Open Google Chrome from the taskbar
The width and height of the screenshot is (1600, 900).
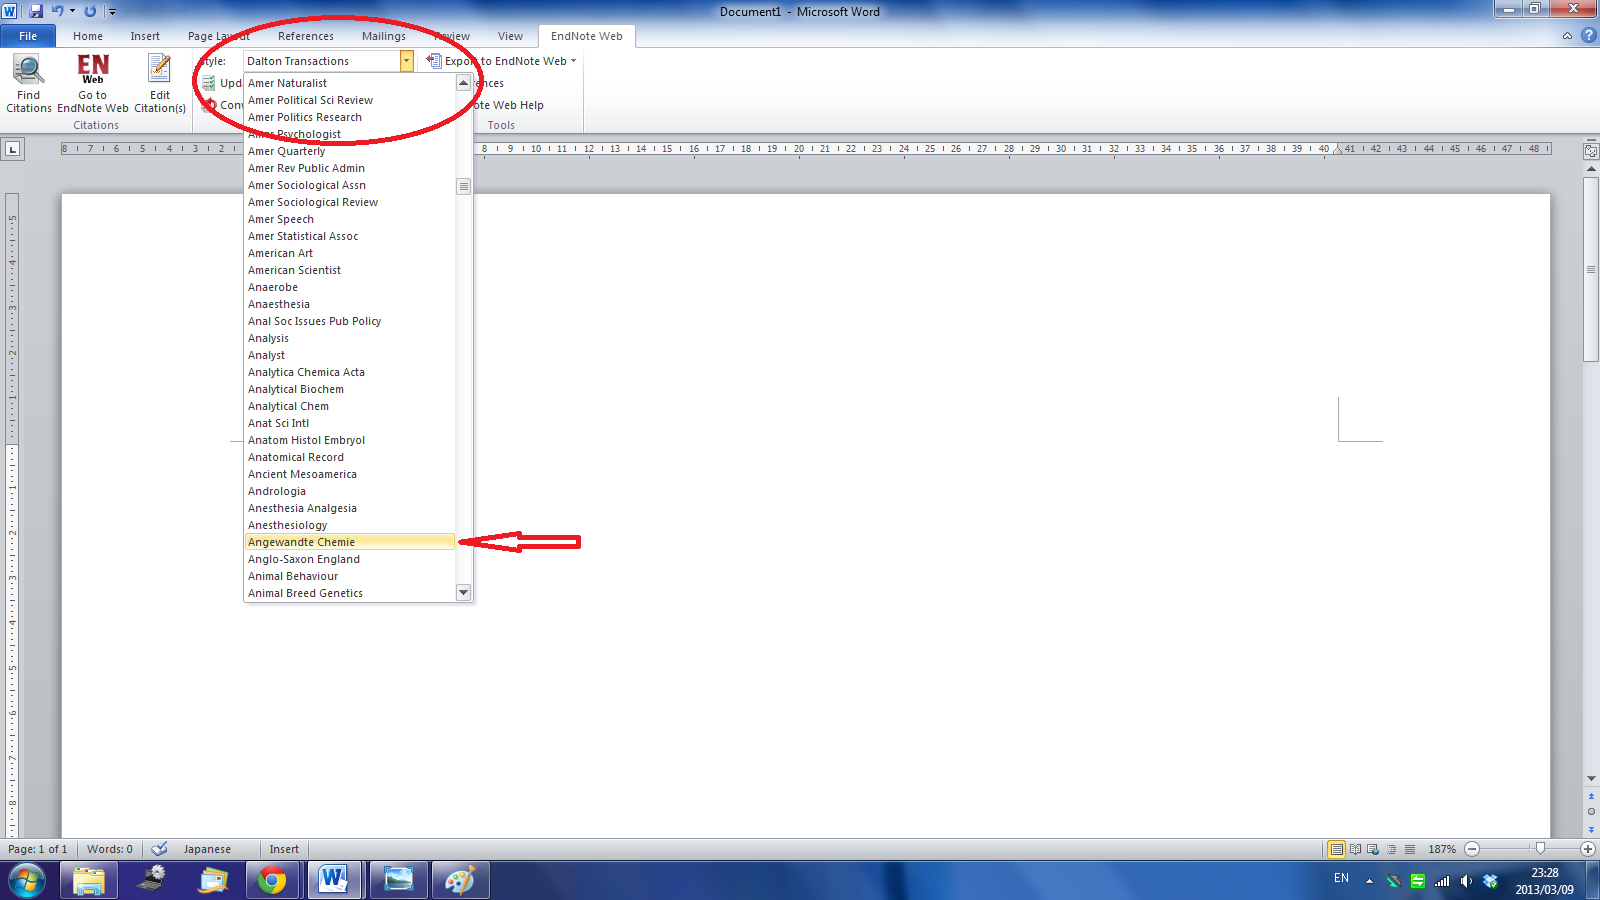point(273,880)
